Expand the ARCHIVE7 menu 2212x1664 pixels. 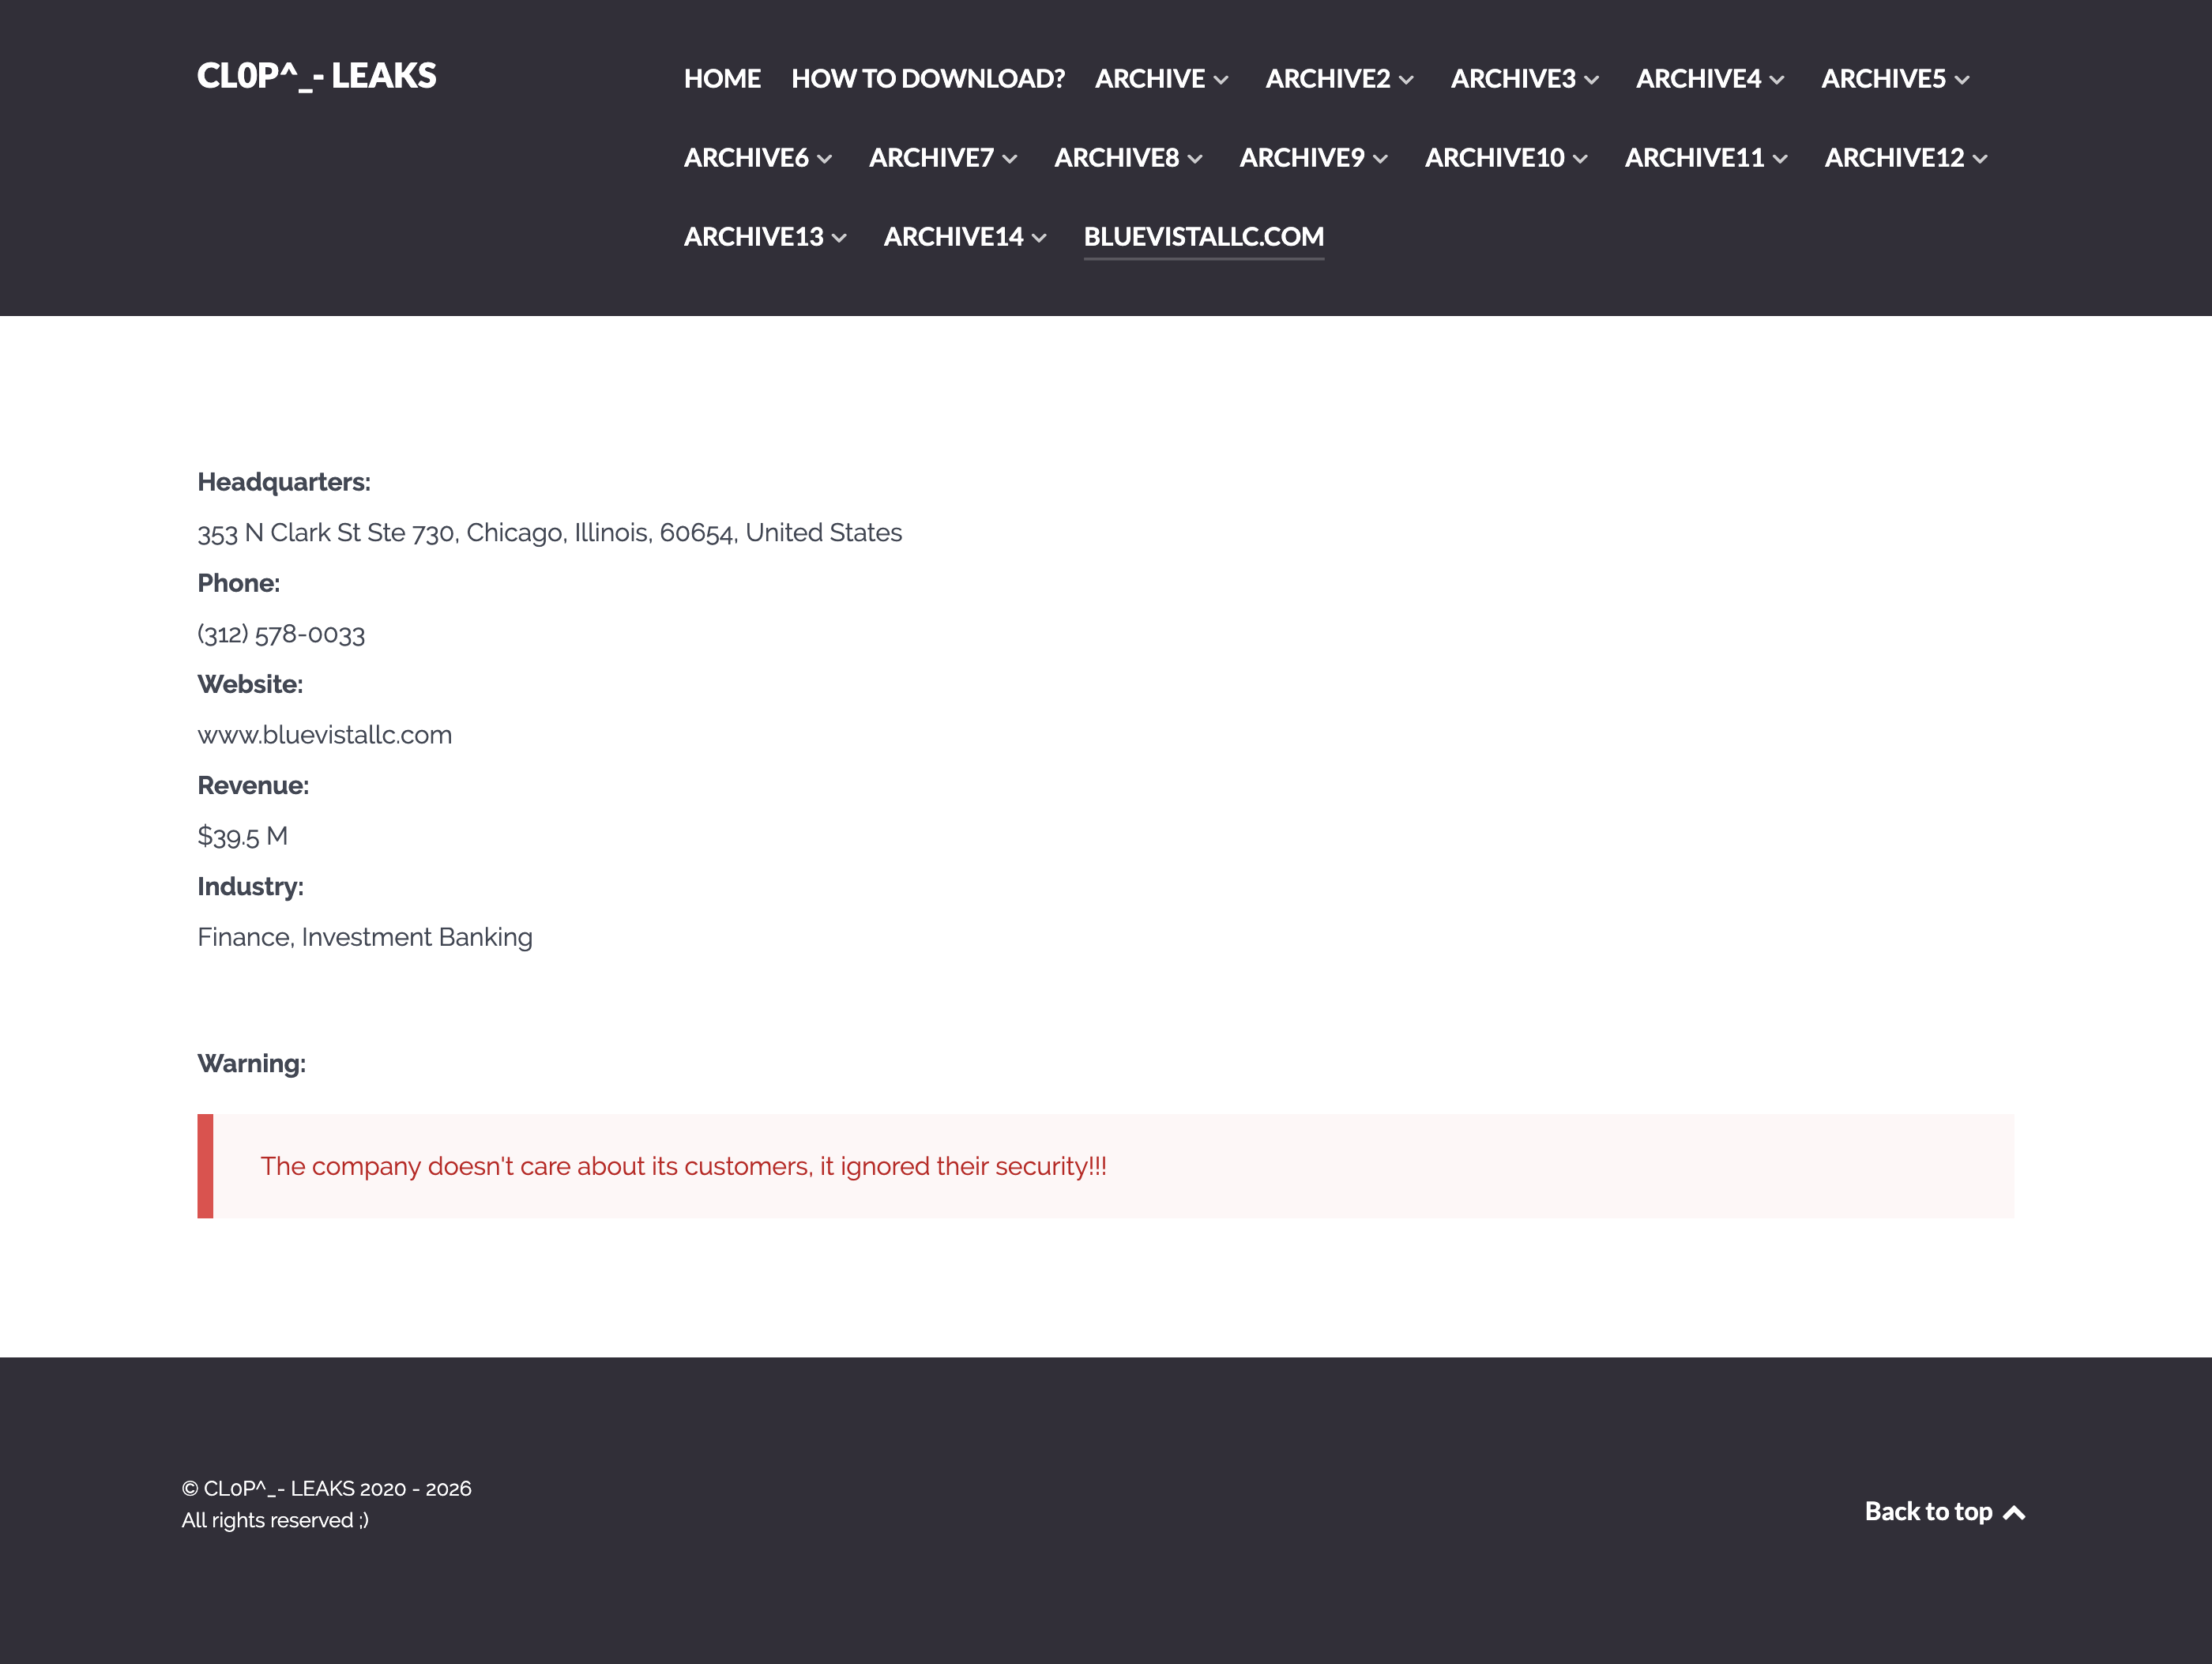943,158
